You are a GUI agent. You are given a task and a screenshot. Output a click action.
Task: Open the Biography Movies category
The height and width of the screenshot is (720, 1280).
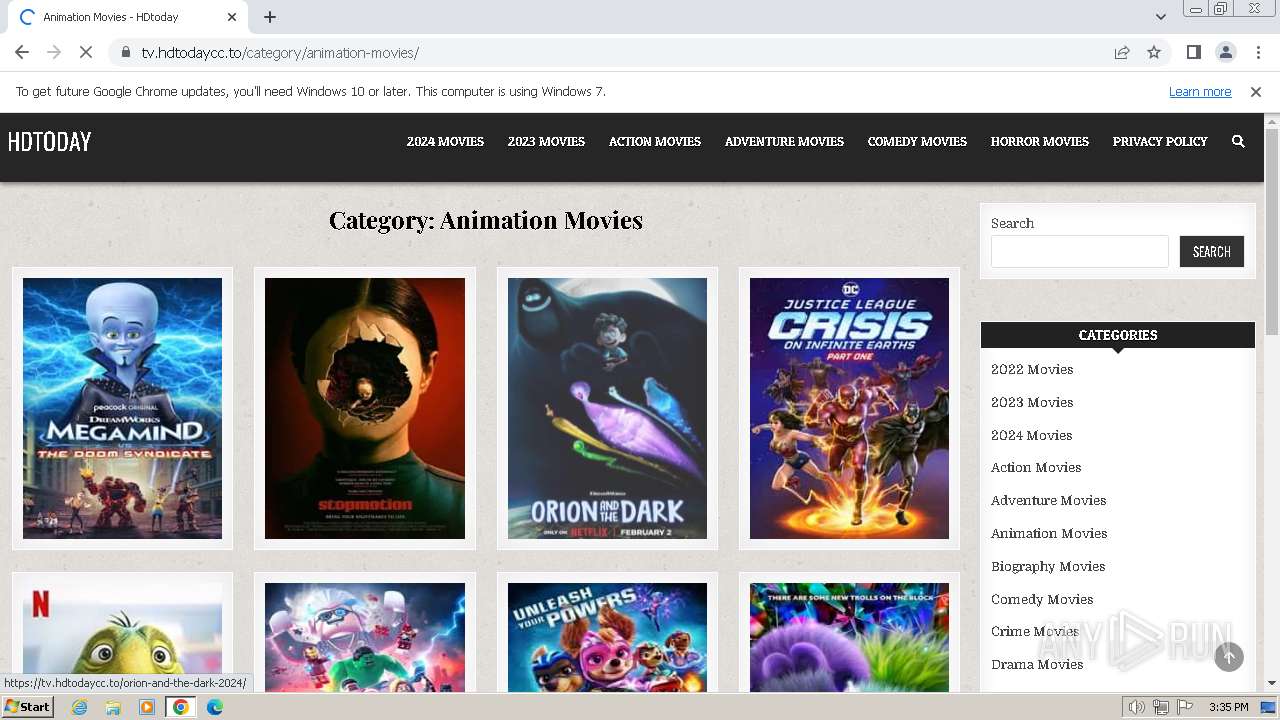(x=1048, y=566)
